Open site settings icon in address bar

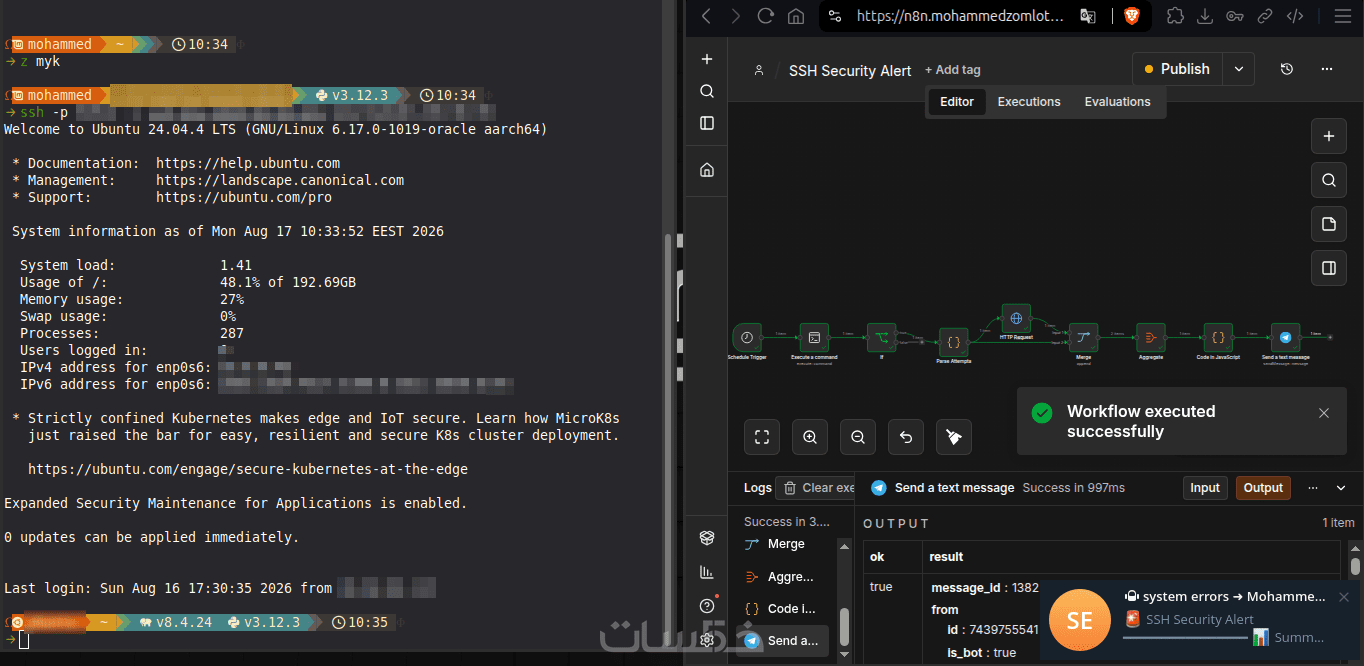pos(836,16)
